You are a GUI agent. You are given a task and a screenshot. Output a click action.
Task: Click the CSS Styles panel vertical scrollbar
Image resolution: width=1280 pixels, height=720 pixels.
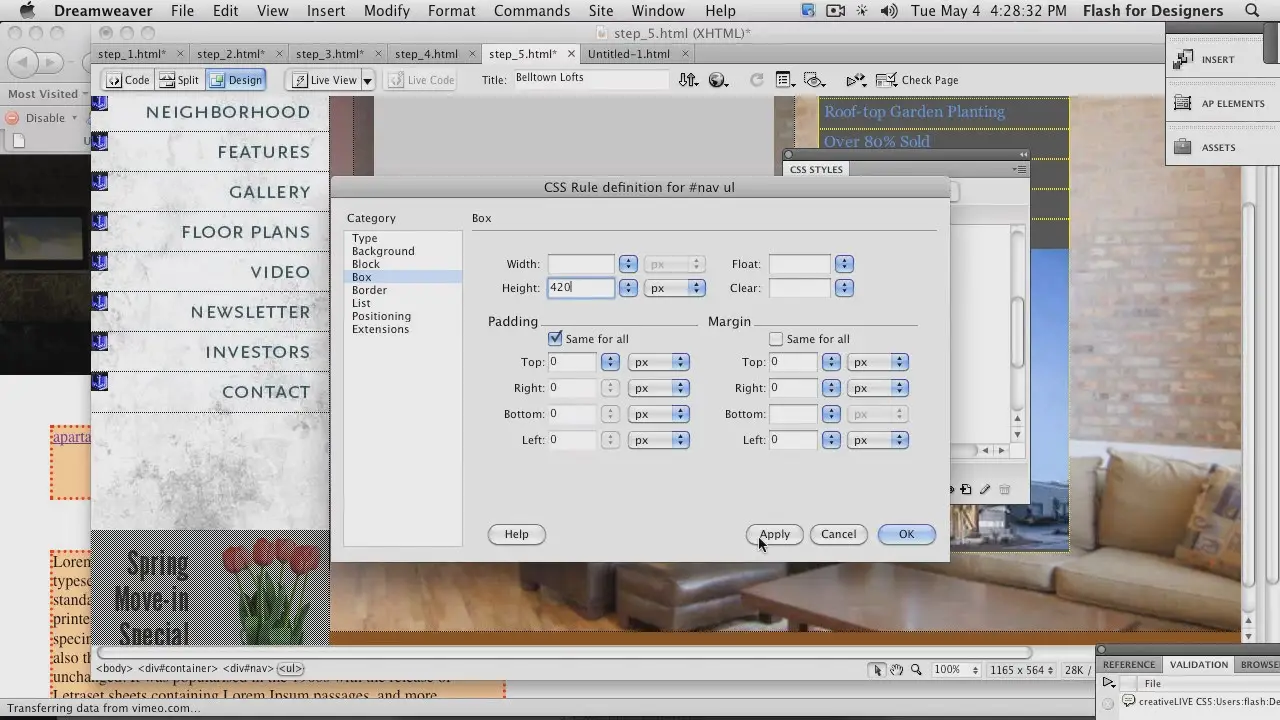[x=1017, y=334]
